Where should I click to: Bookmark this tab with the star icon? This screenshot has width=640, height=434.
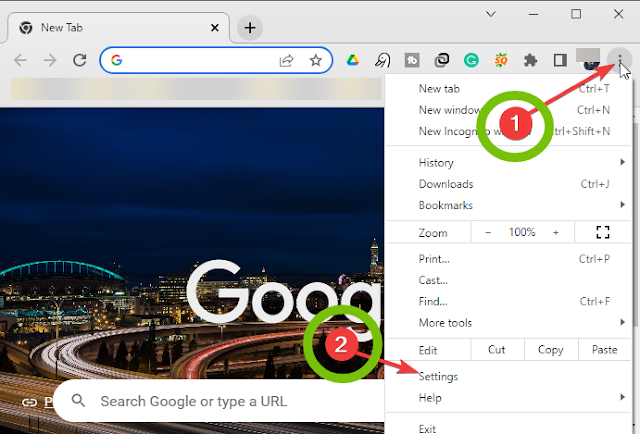tap(316, 60)
